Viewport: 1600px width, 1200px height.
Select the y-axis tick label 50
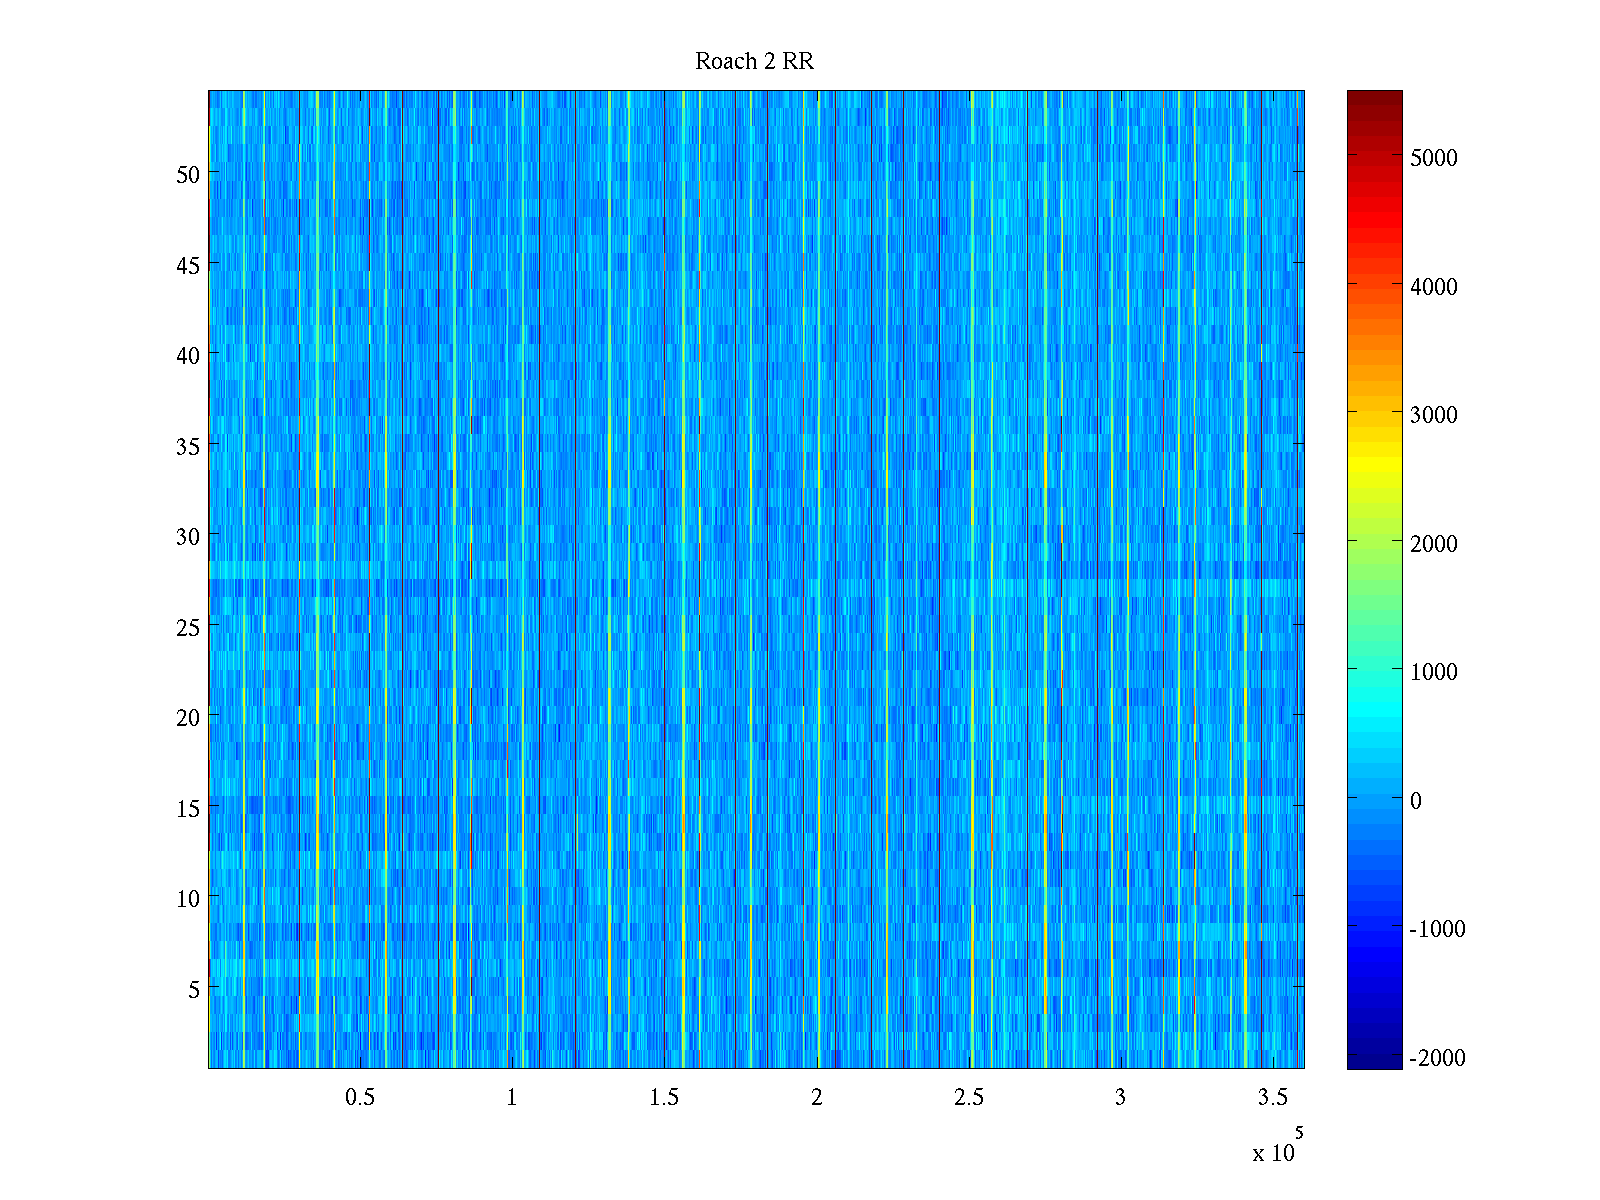188,175
